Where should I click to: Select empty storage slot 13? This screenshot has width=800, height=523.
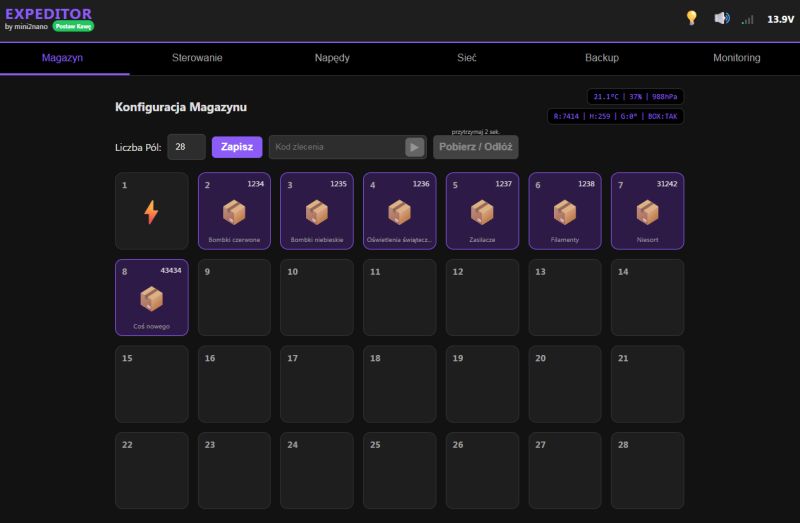tap(565, 297)
